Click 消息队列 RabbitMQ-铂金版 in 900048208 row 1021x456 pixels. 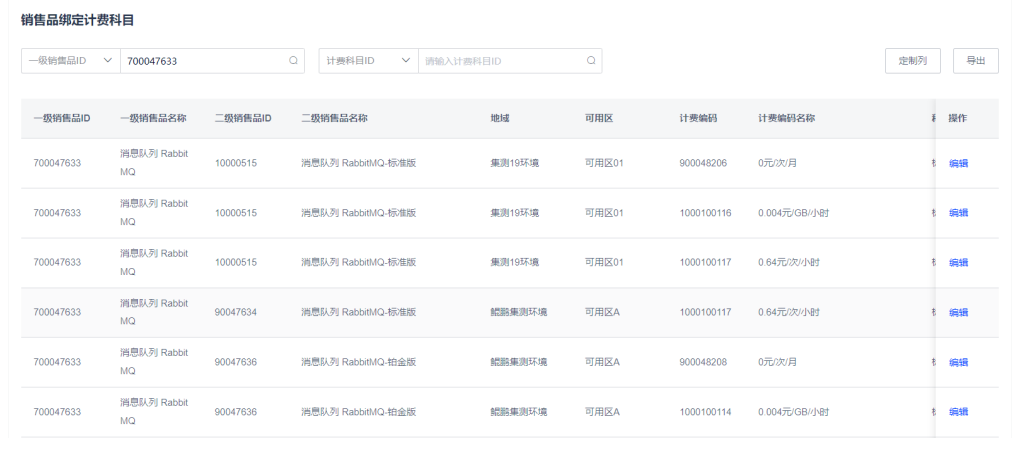coord(358,362)
